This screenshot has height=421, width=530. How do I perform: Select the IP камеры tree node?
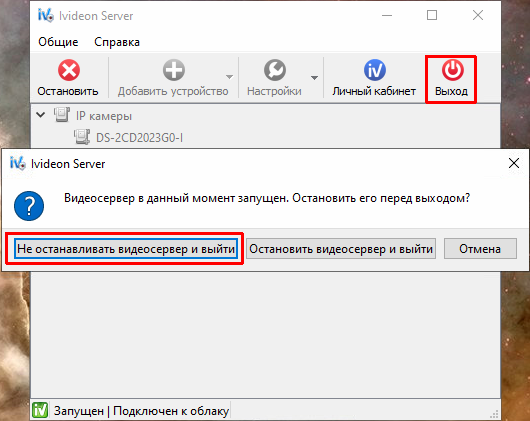click(104, 116)
